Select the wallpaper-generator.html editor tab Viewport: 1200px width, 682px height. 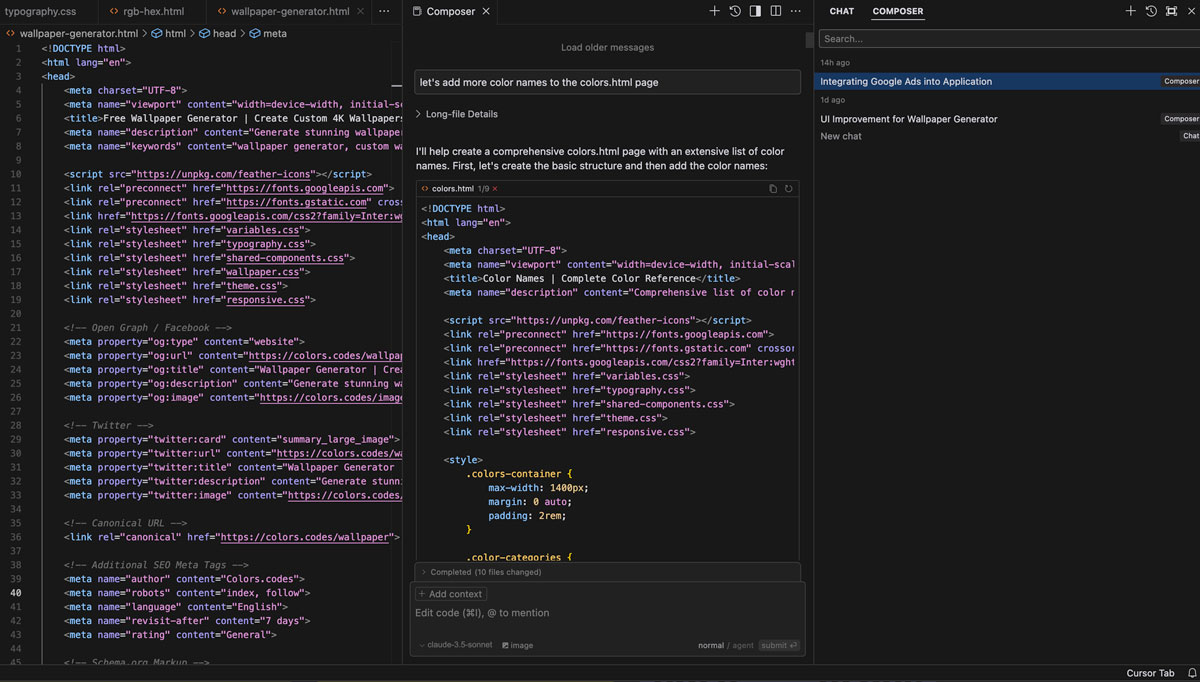tap(290, 12)
